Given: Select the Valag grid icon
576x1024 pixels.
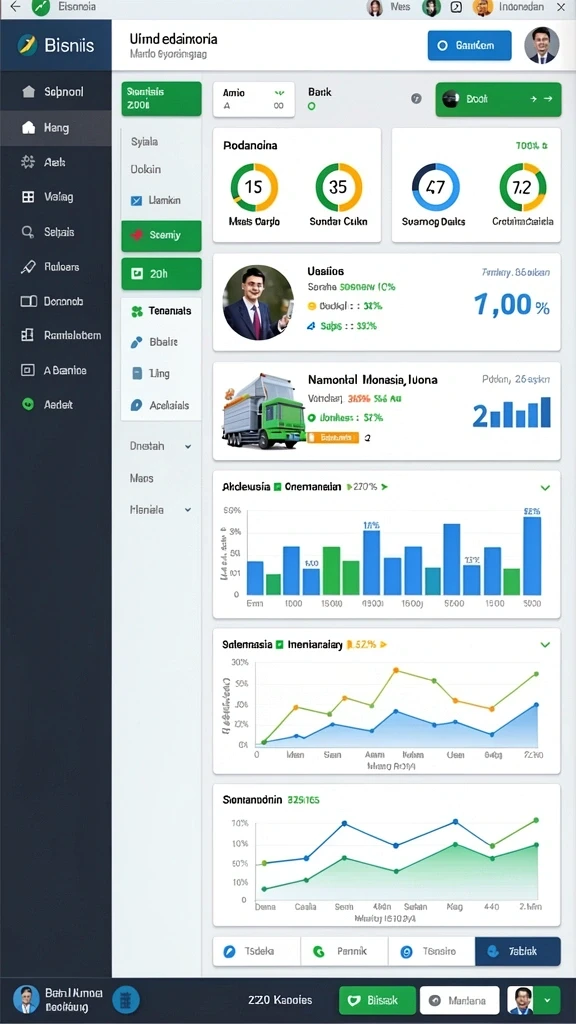Looking at the screenshot, I should tap(28, 197).
